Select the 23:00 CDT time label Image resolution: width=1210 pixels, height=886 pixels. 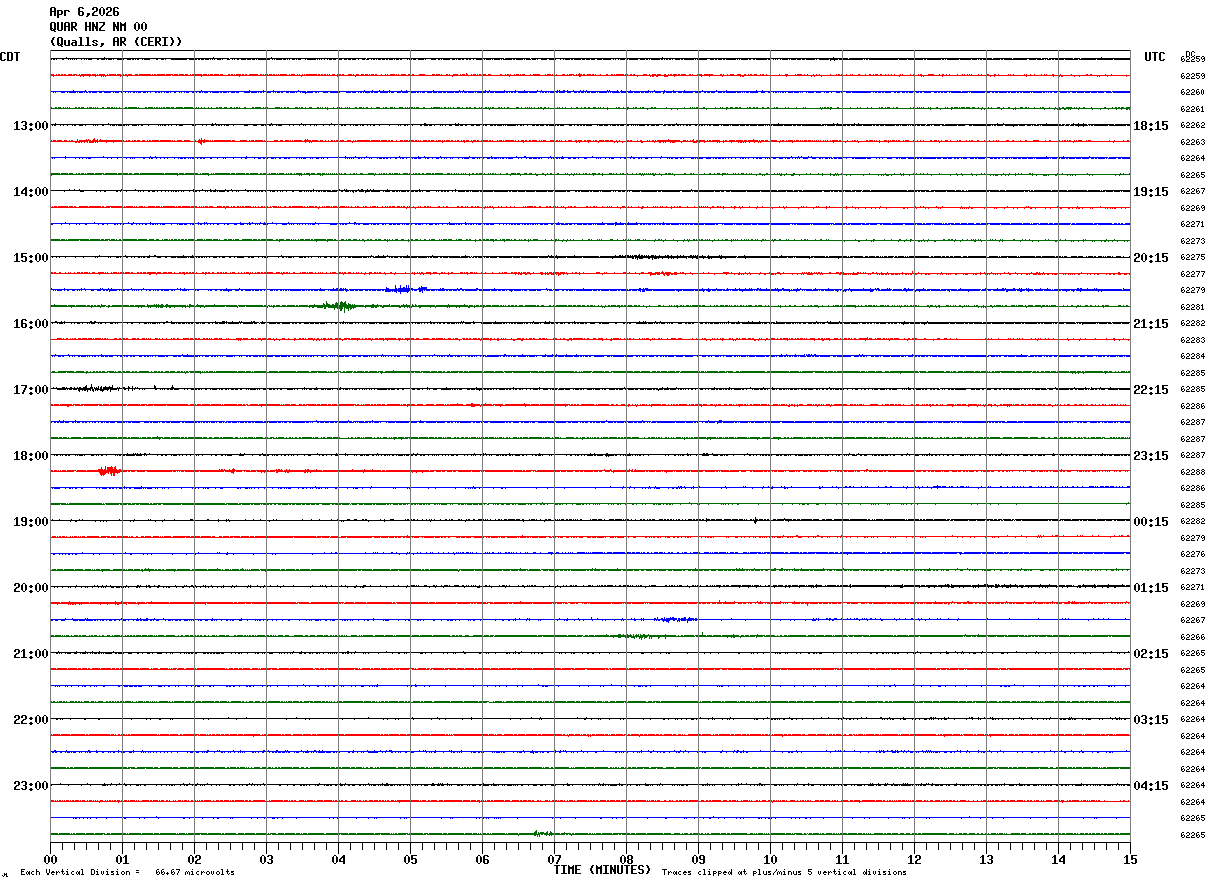click(30, 786)
